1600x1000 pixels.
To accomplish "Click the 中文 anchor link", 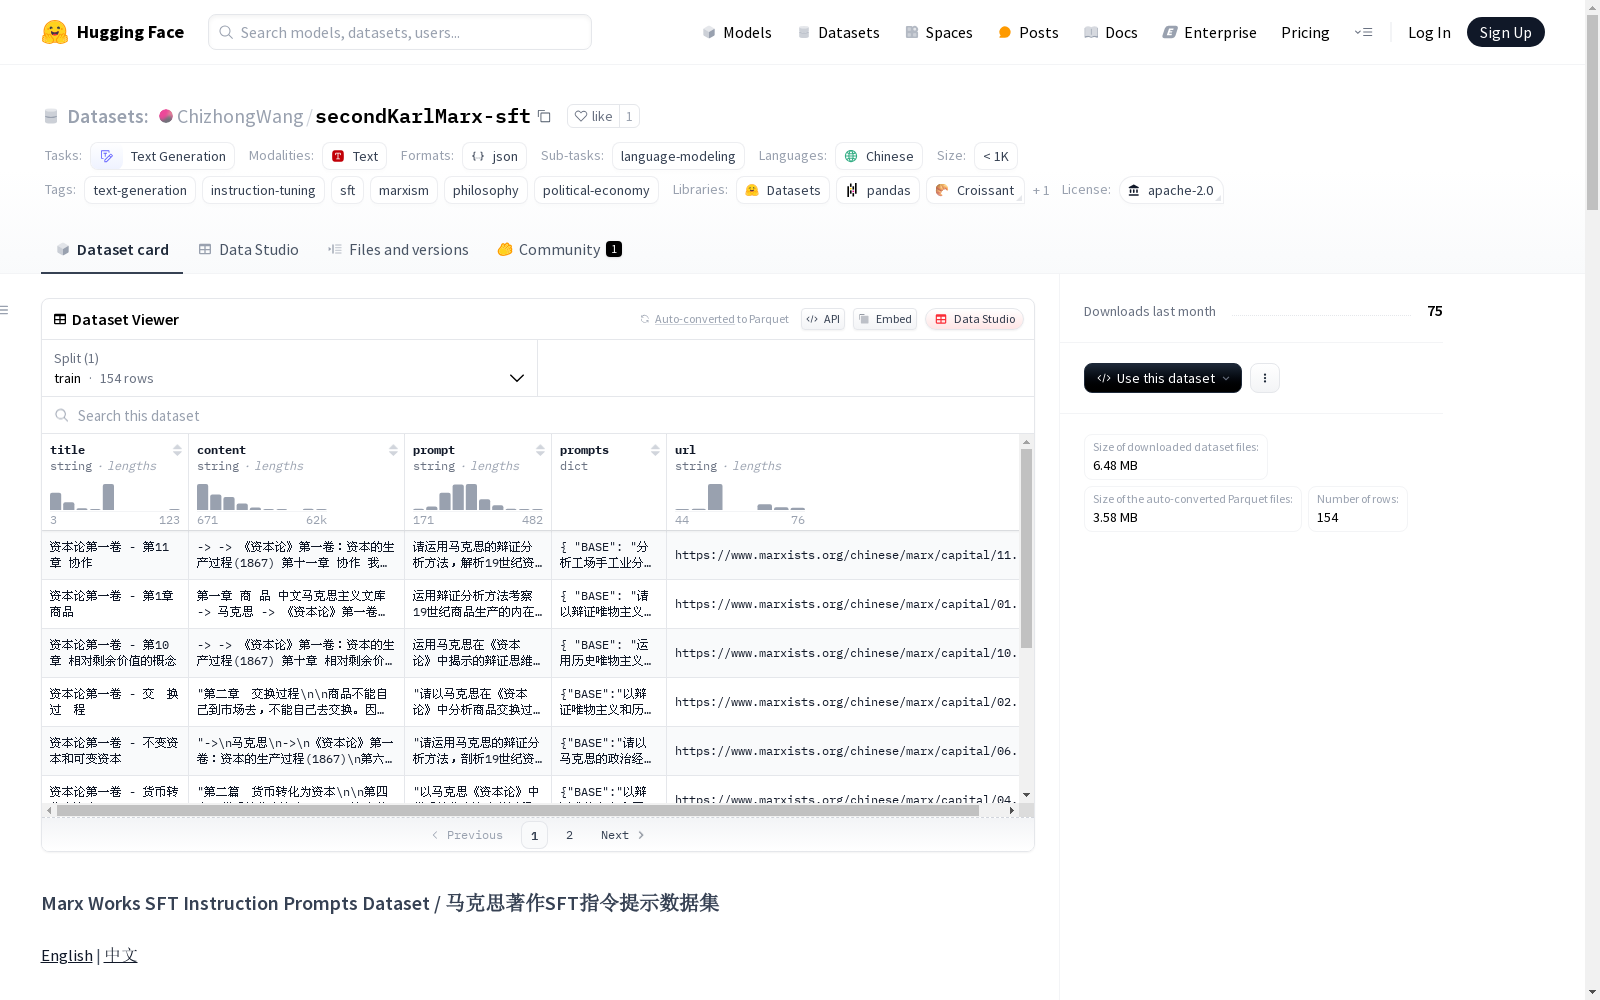I will pyautogui.click(x=120, y=955).
